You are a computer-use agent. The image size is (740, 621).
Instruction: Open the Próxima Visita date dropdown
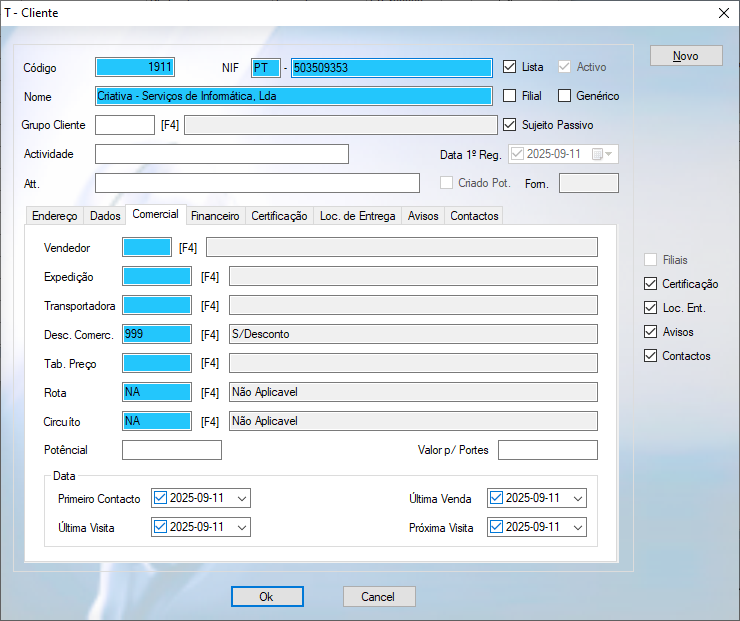pyautogui.click(x=577, y=527)
